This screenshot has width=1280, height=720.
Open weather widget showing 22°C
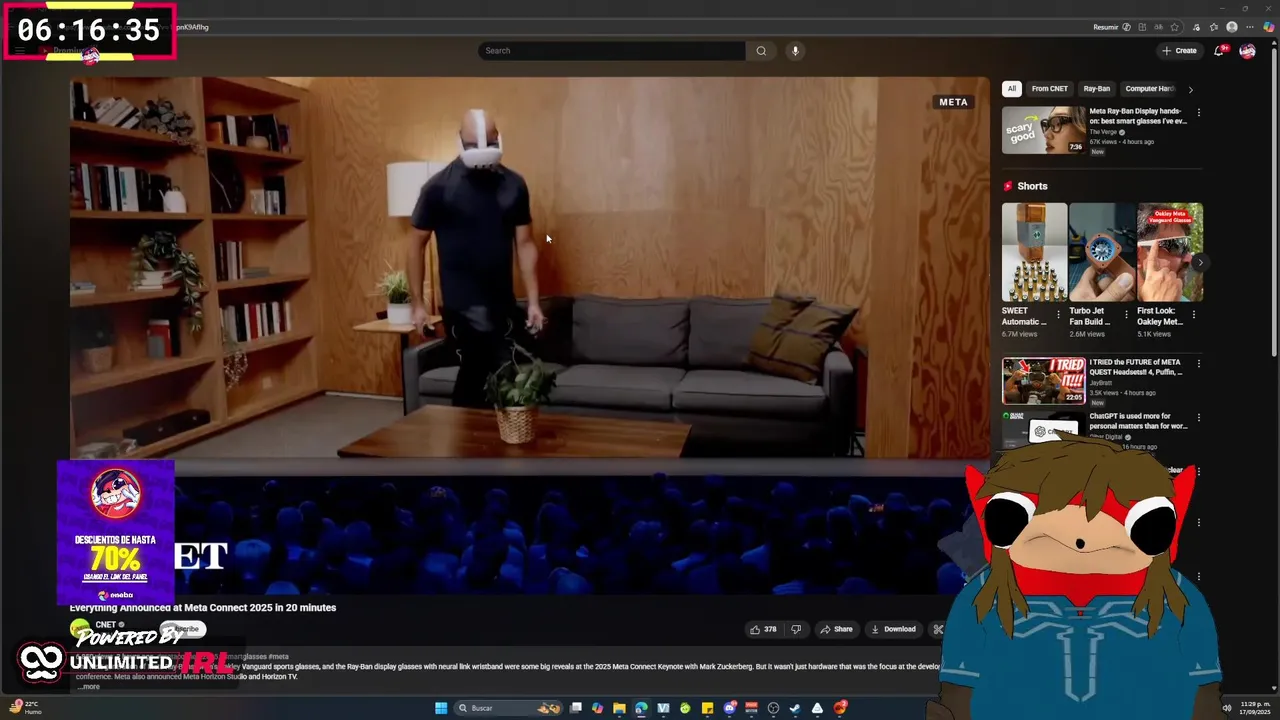coord(26,708)
